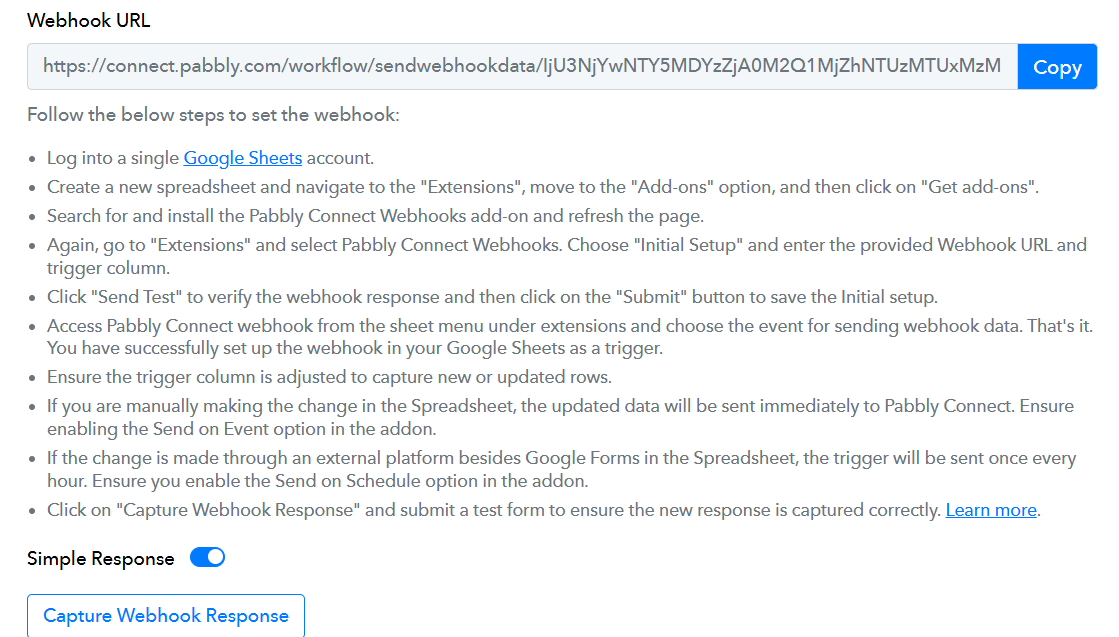The height and width of the screenshot is (637, 1119).
Task: Click the "external platform besides Google Forms" step
Action: (400, 458)
